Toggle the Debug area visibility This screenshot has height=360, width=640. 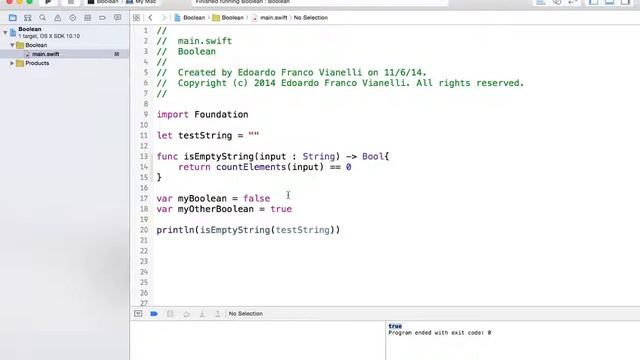pyautogui.click(x=609, y=2)
